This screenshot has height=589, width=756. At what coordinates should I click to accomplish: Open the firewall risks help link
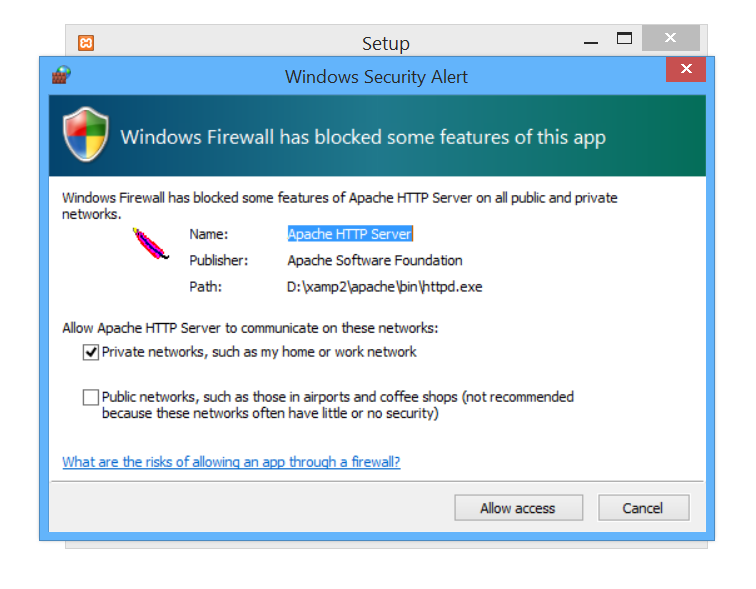(231, 462)
